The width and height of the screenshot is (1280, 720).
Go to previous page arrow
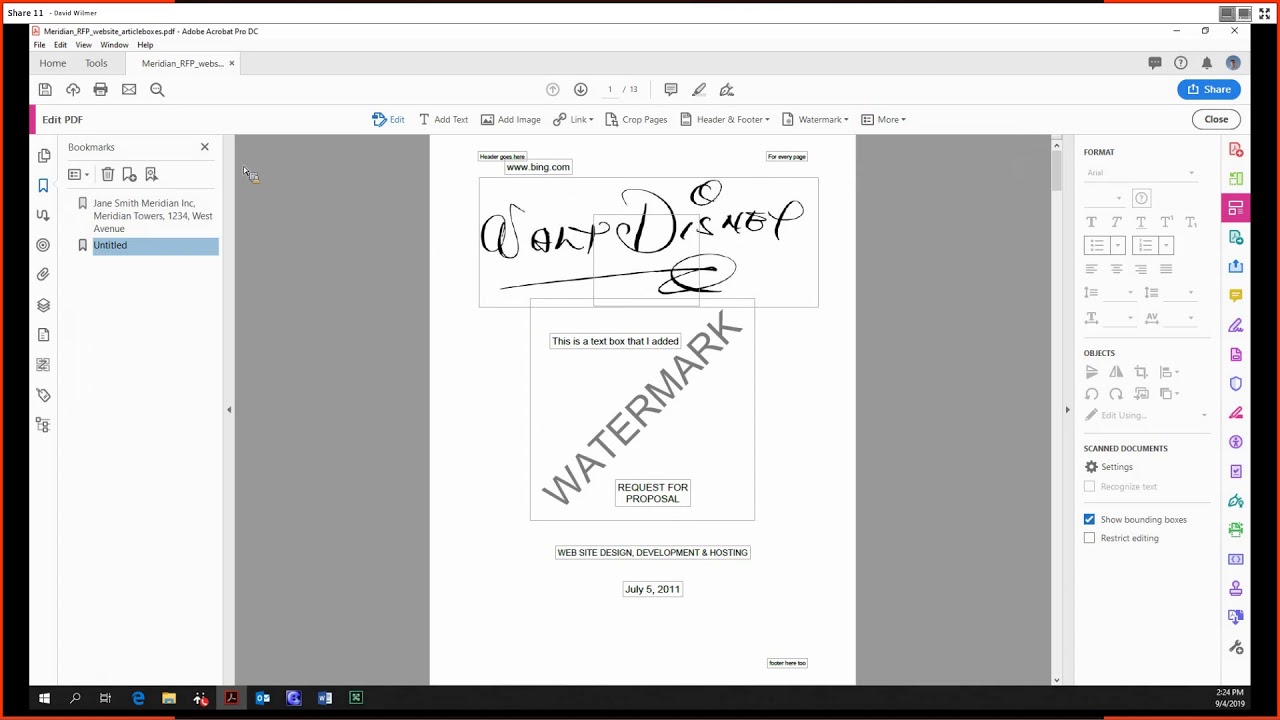coord(552,89)
